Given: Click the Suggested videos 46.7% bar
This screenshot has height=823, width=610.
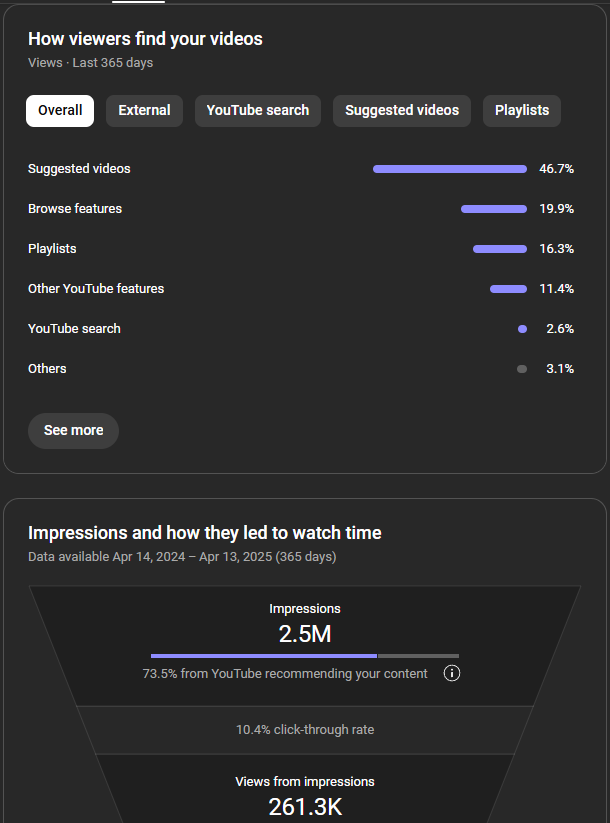Looking at the screenshot, I should [x=450, y=169].
